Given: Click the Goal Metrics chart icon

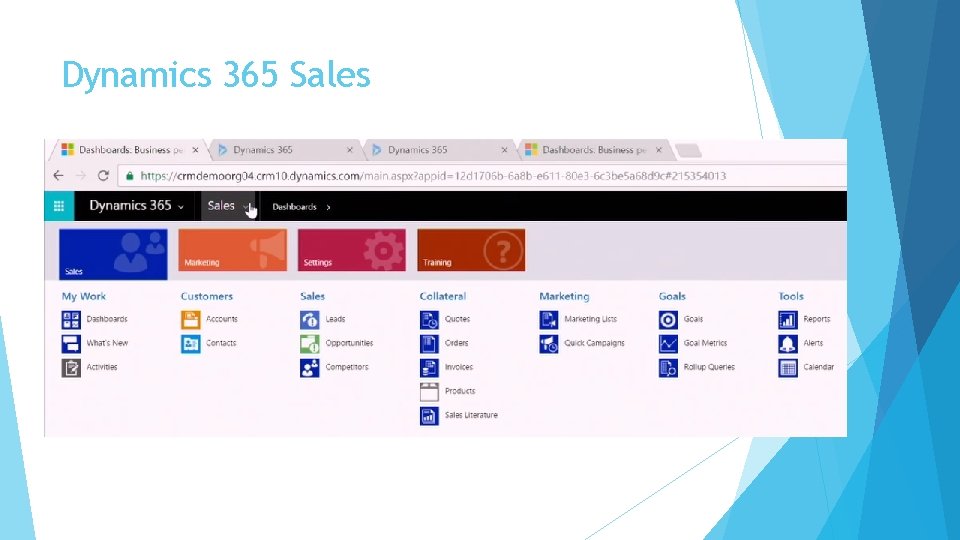Looking at the screenshot, I should coord(668,343).
